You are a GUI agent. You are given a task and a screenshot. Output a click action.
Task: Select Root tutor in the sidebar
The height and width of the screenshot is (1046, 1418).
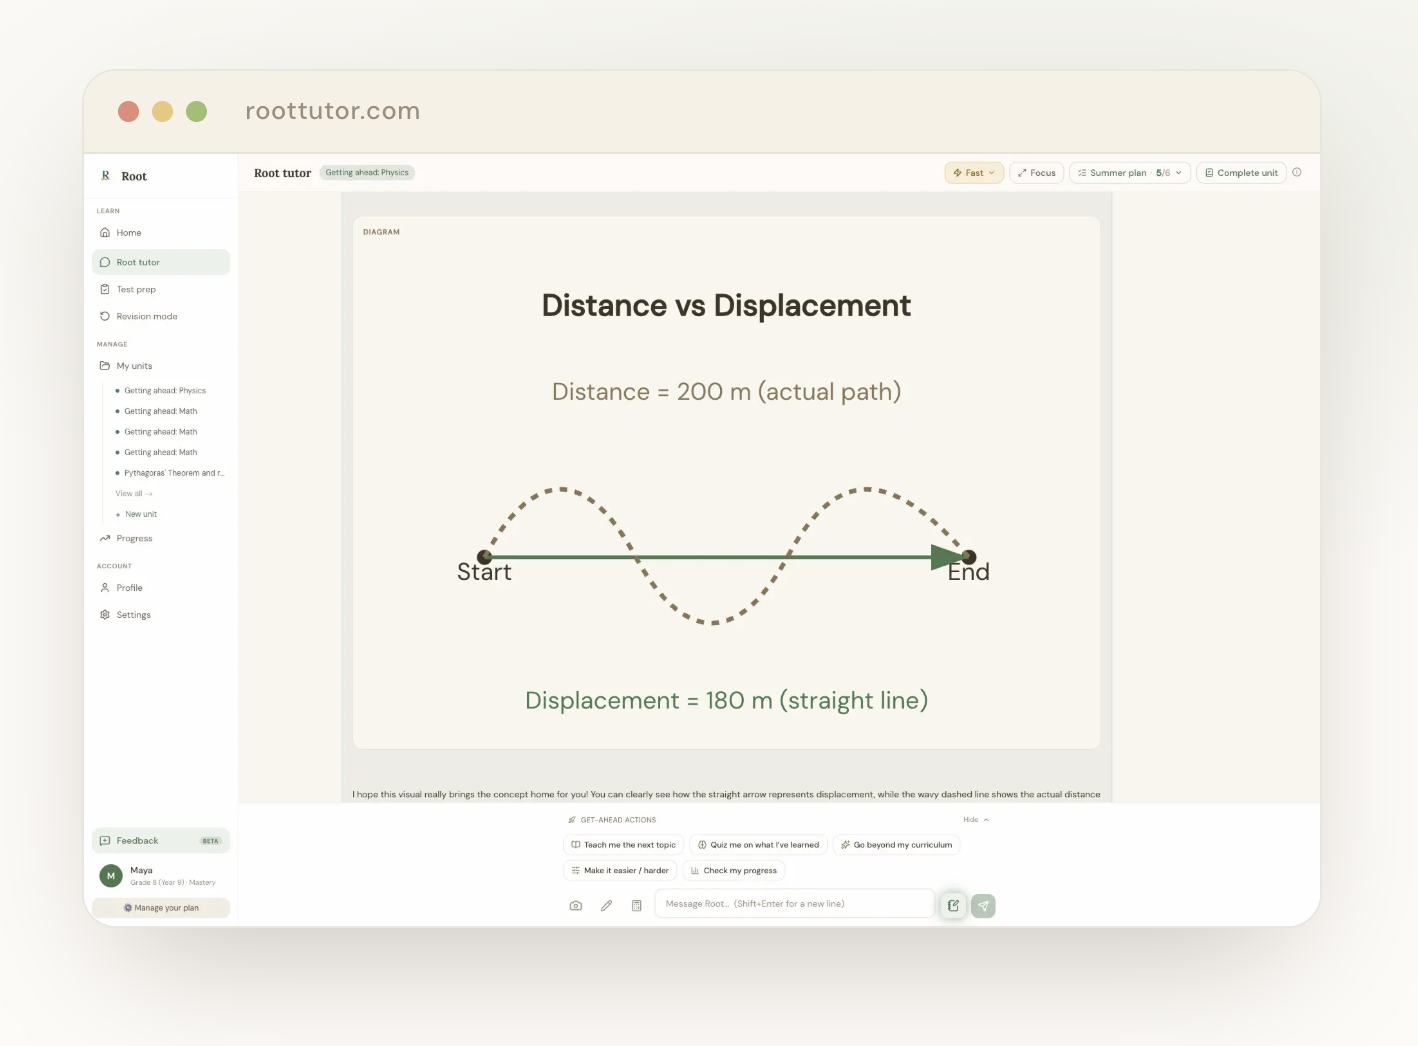[x=161, y=262]
